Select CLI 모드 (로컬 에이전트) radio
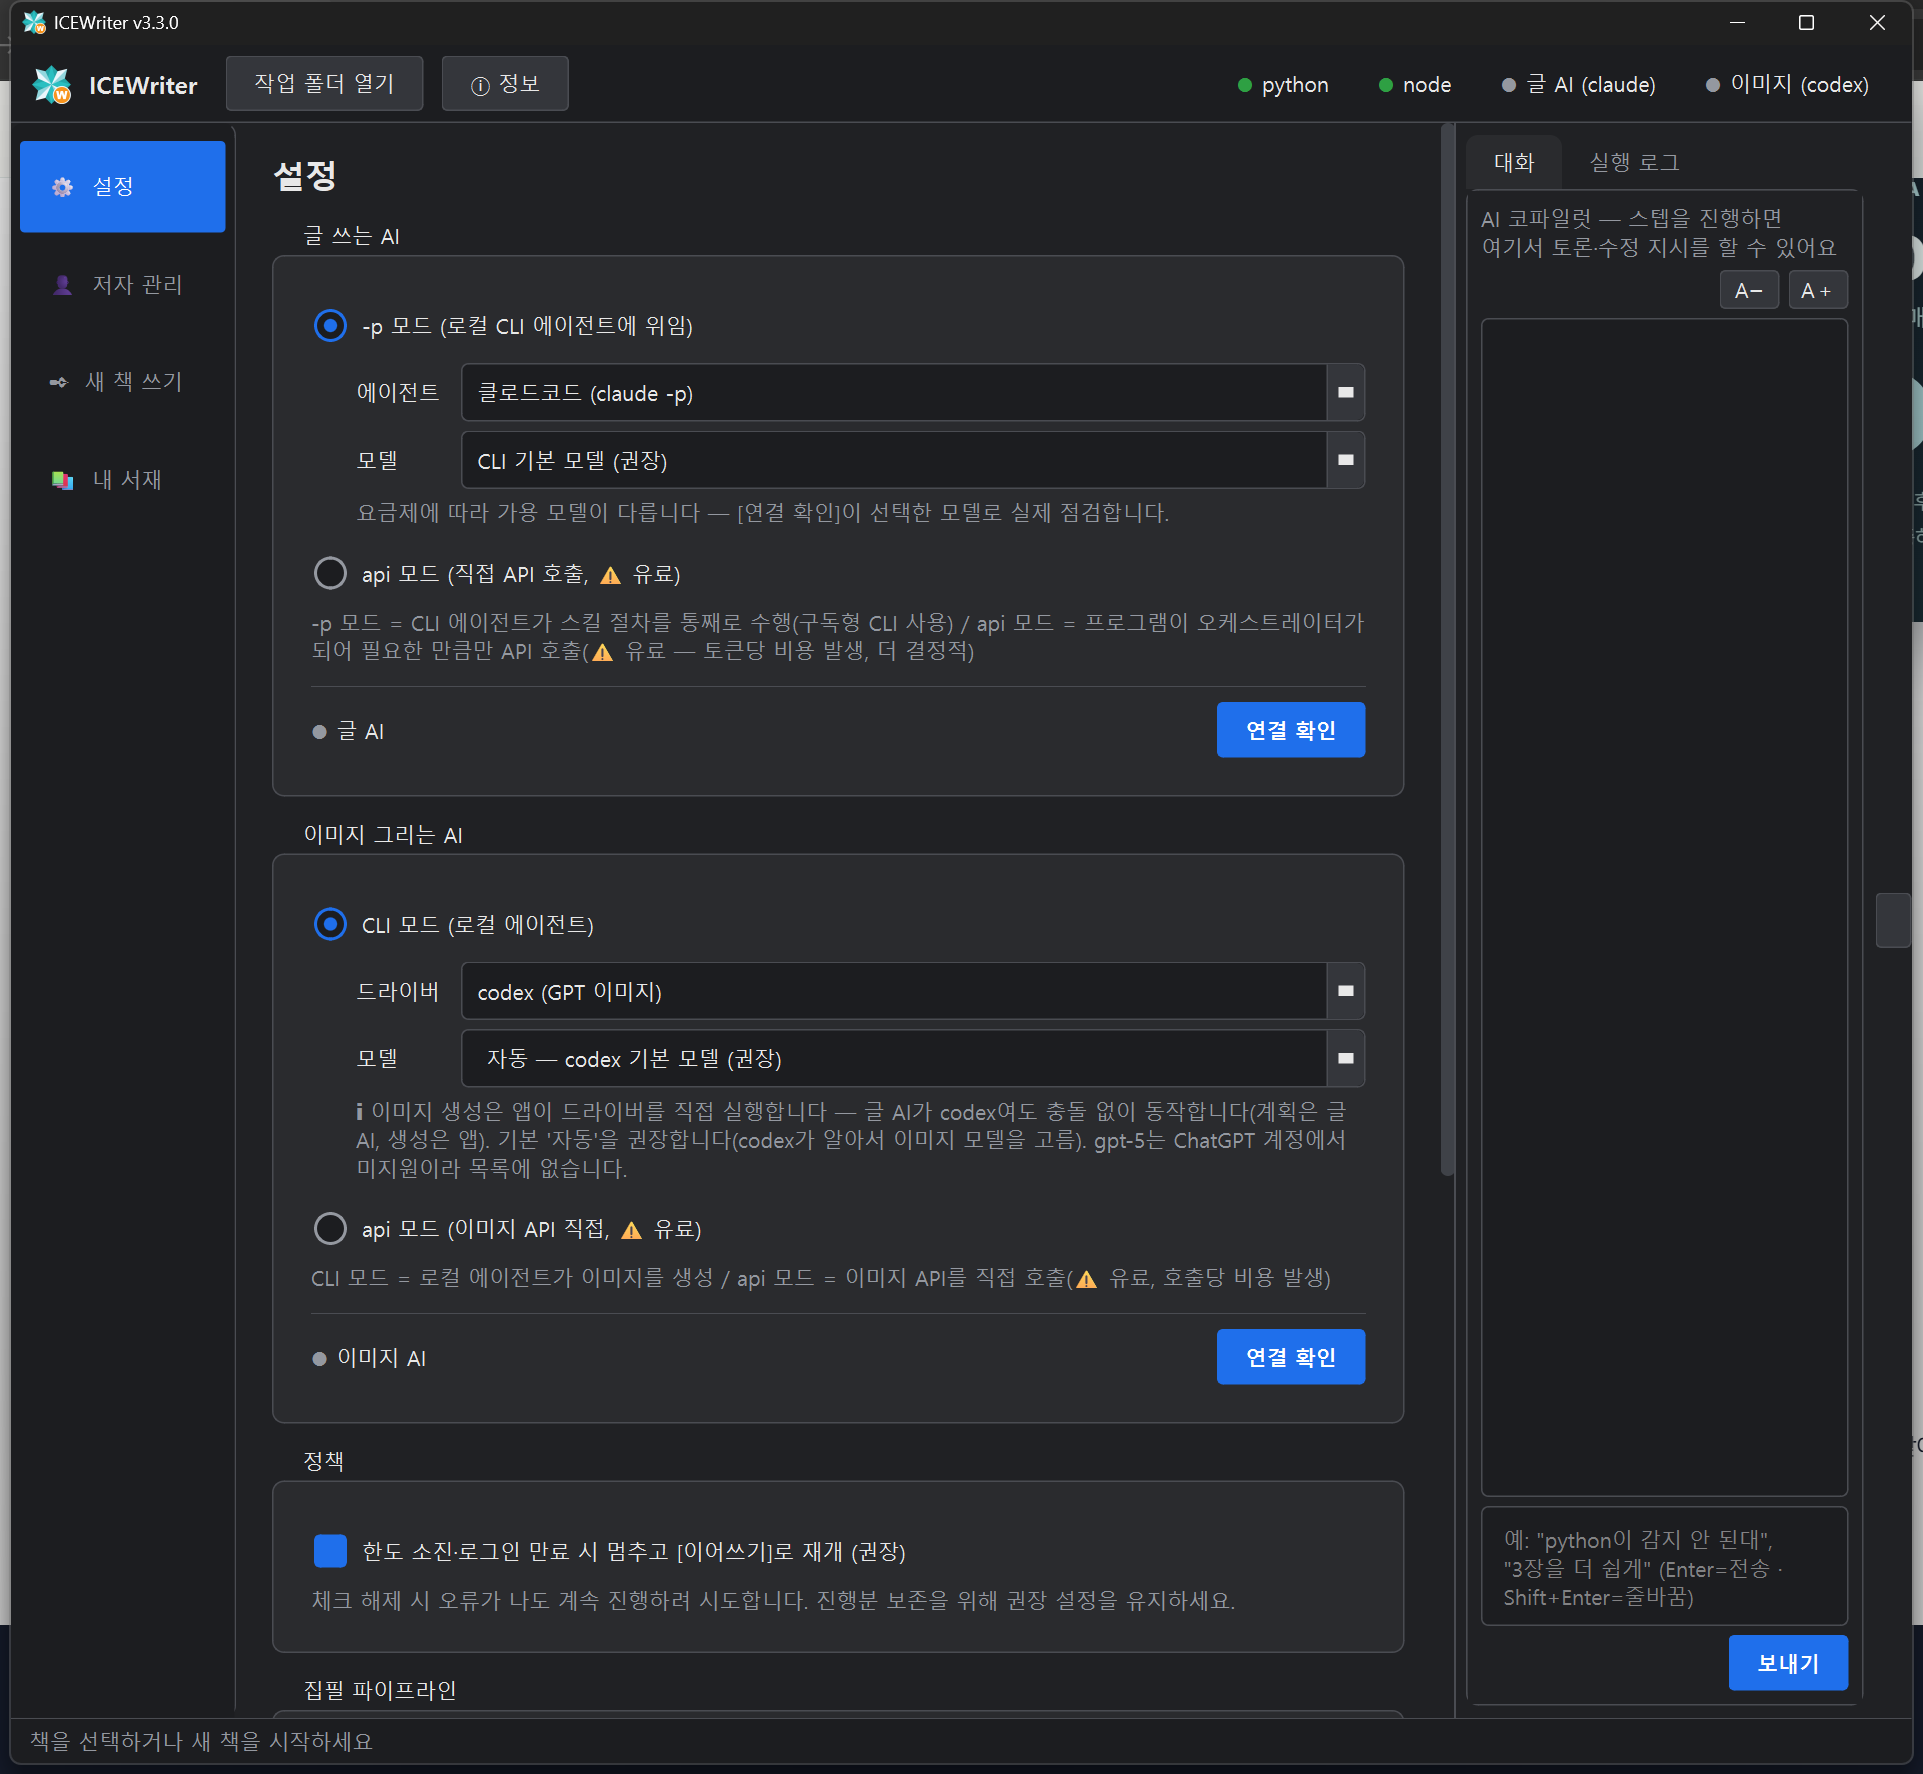 click(x=330, y=924)
